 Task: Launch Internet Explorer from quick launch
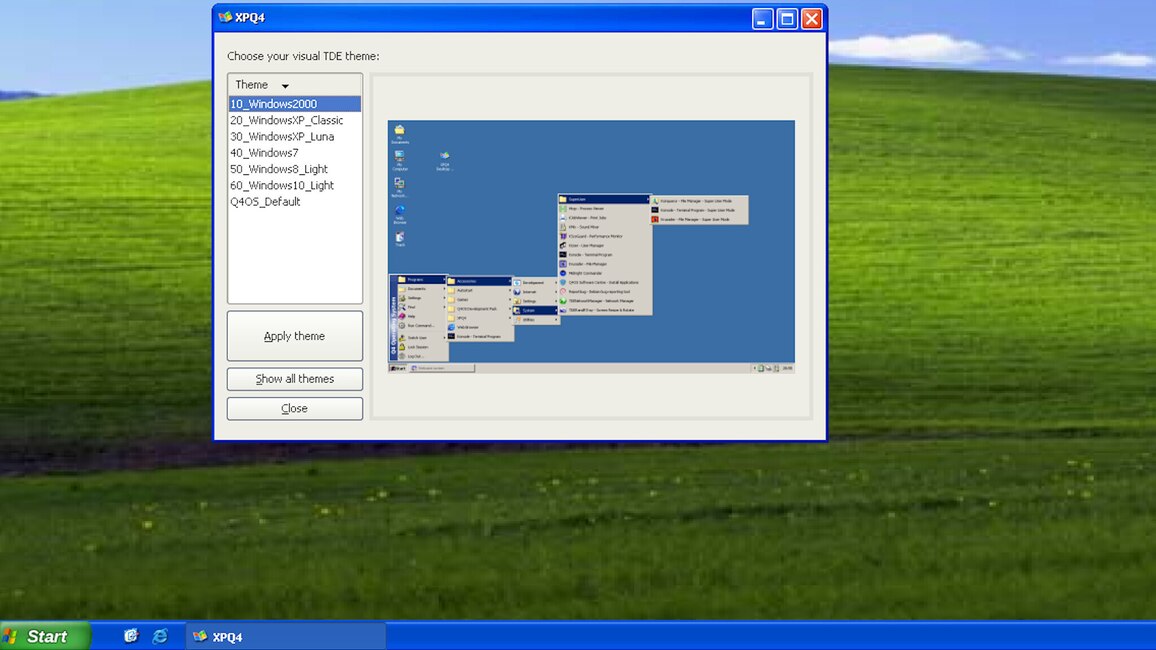159,636
